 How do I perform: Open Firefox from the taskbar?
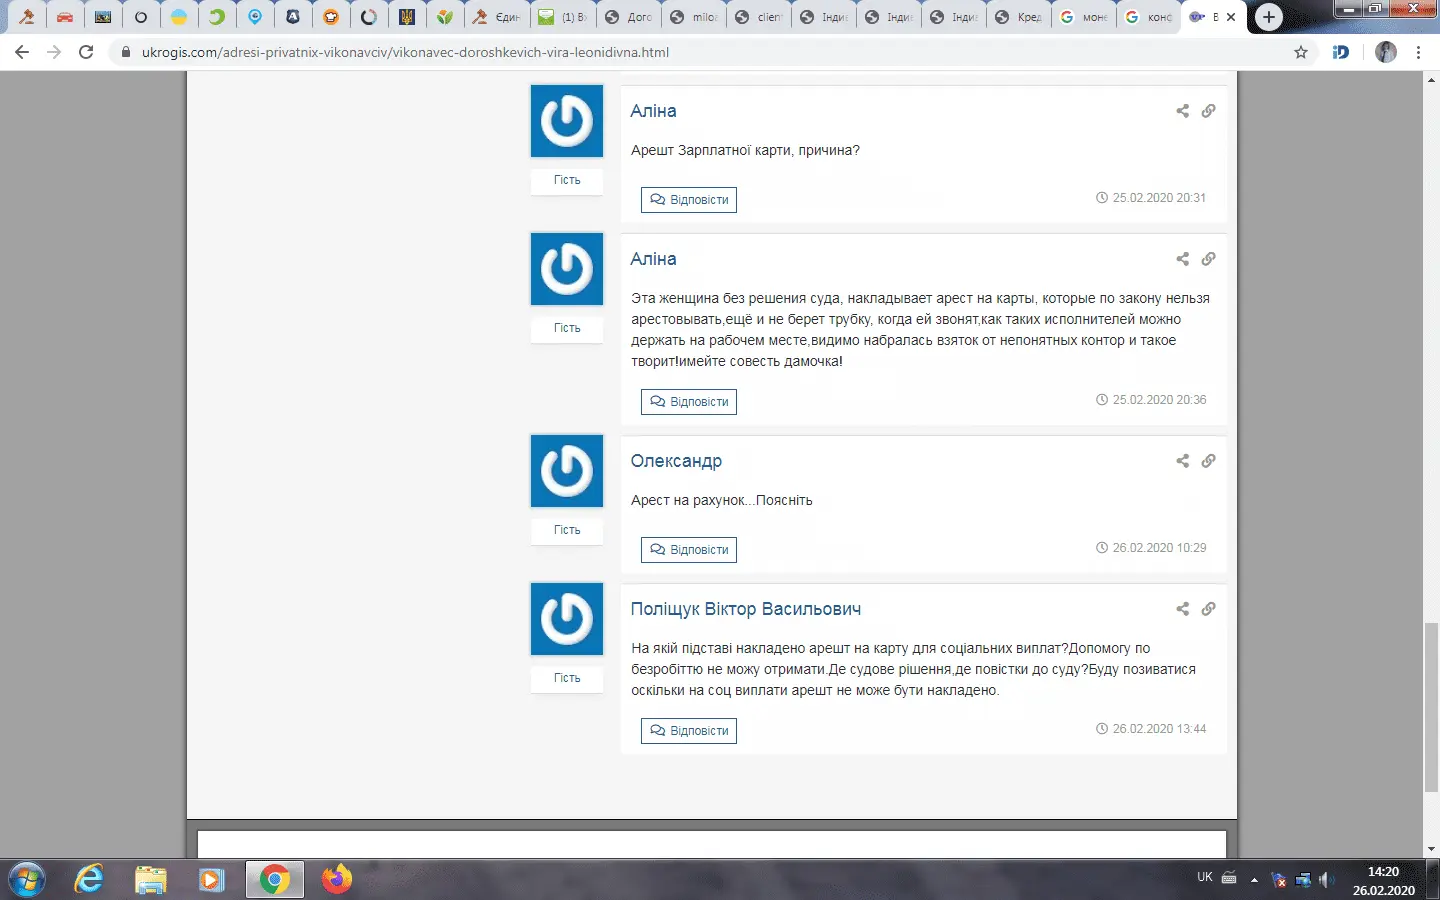click(x=337, y=880)
